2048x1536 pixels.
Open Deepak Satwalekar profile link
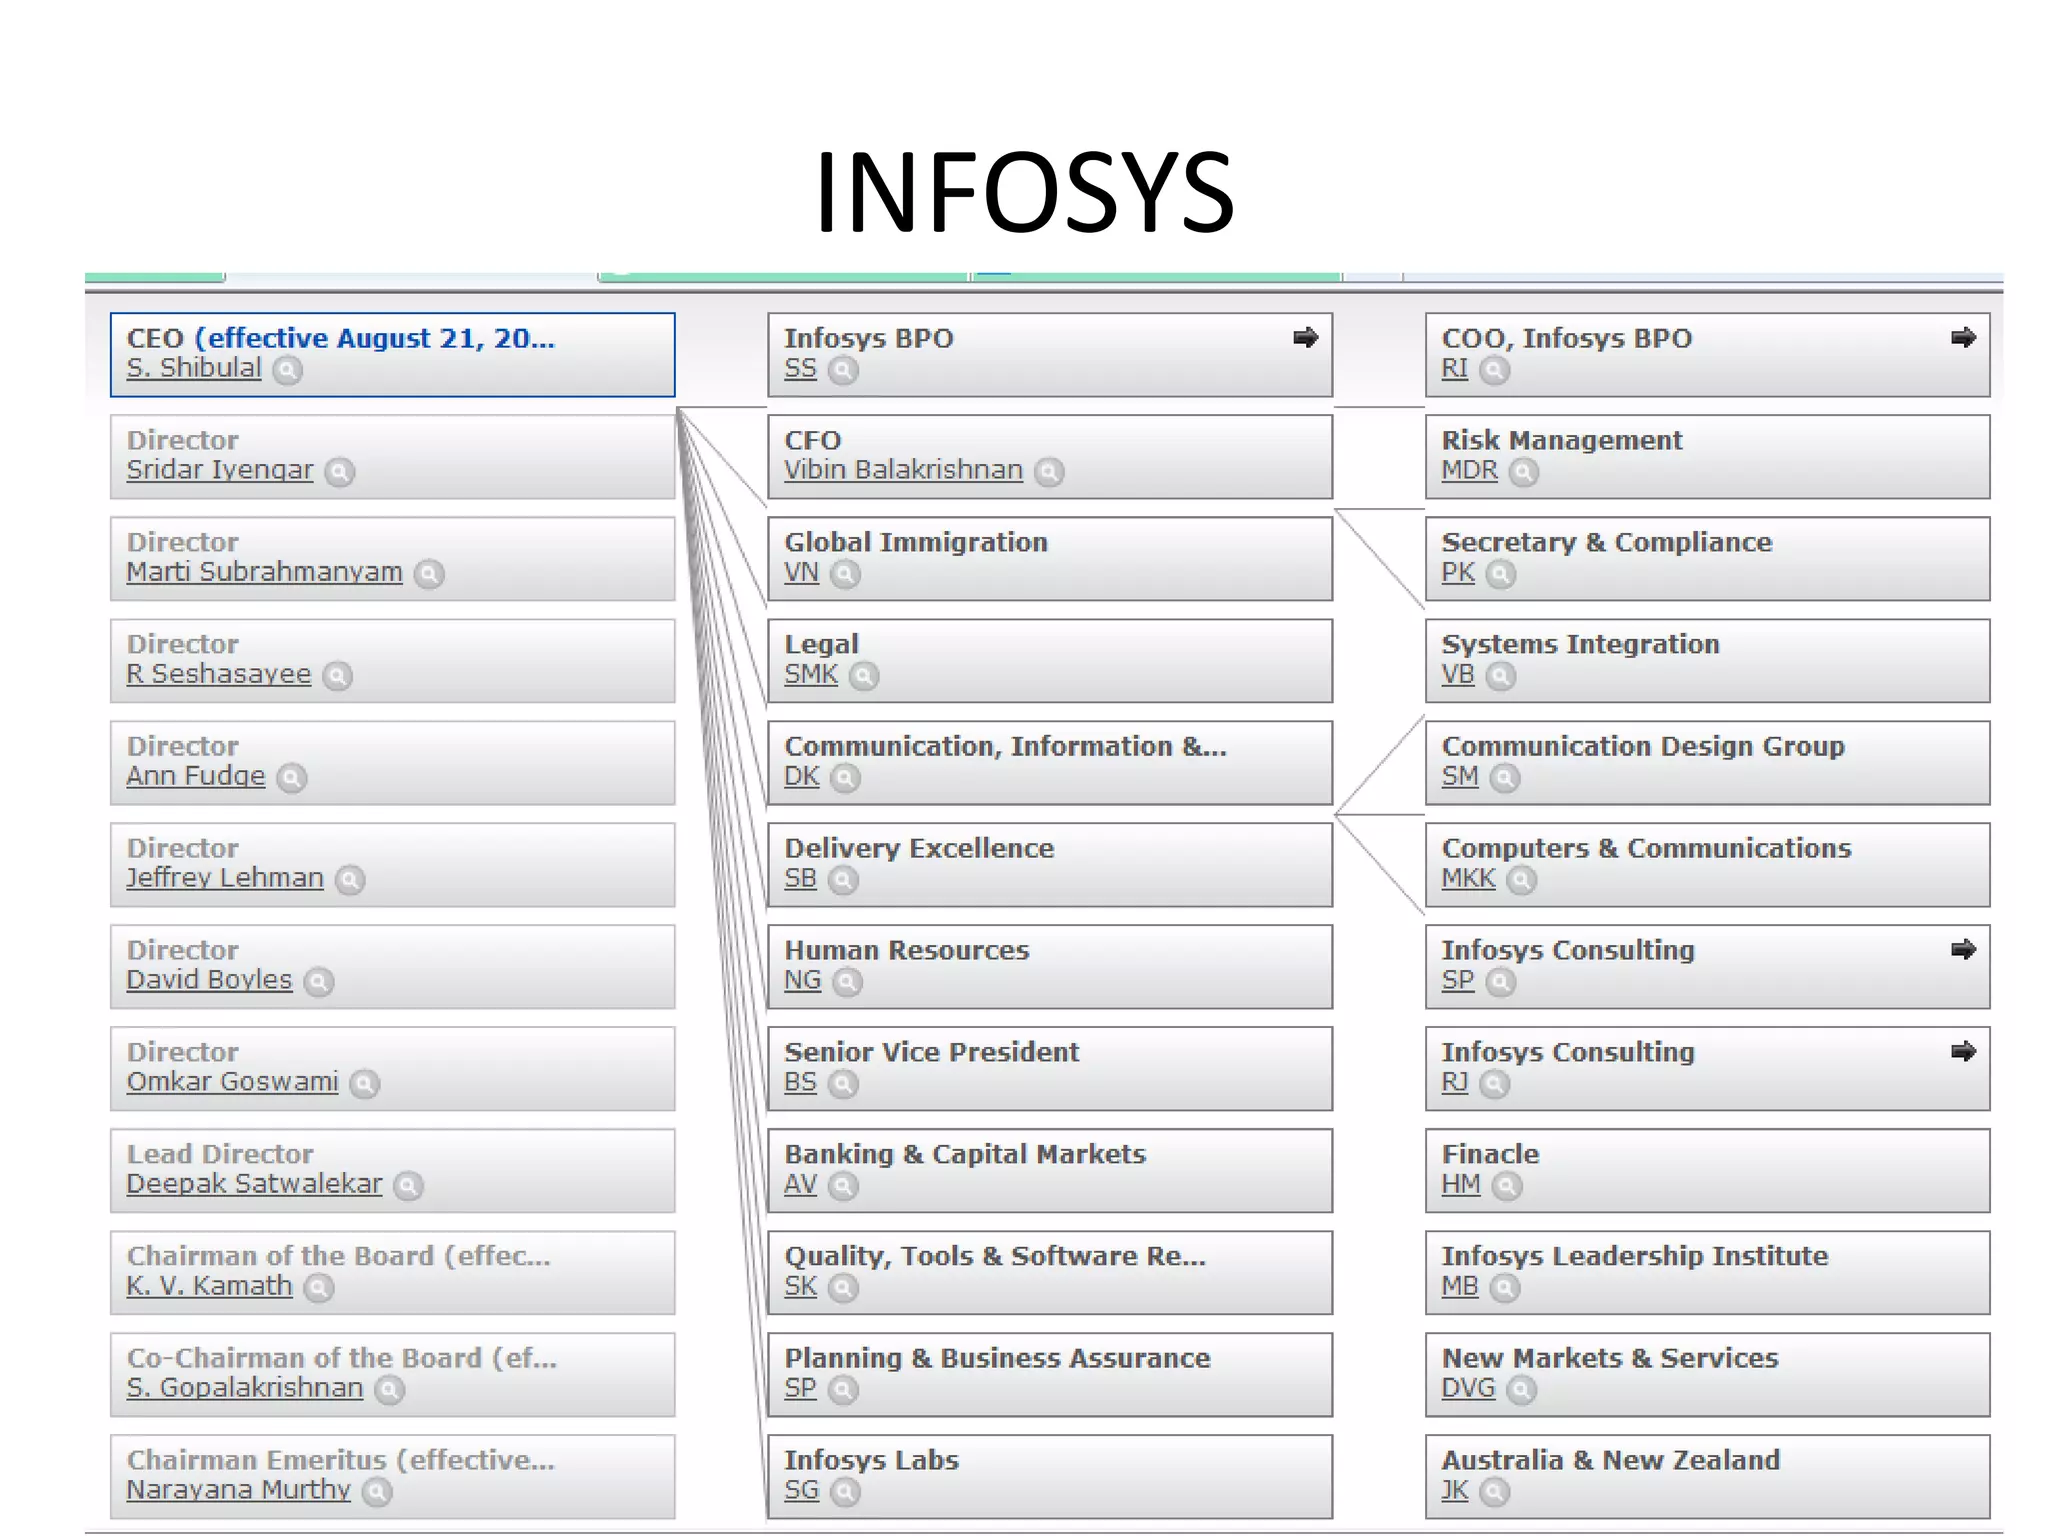[x=254, y=1184]
